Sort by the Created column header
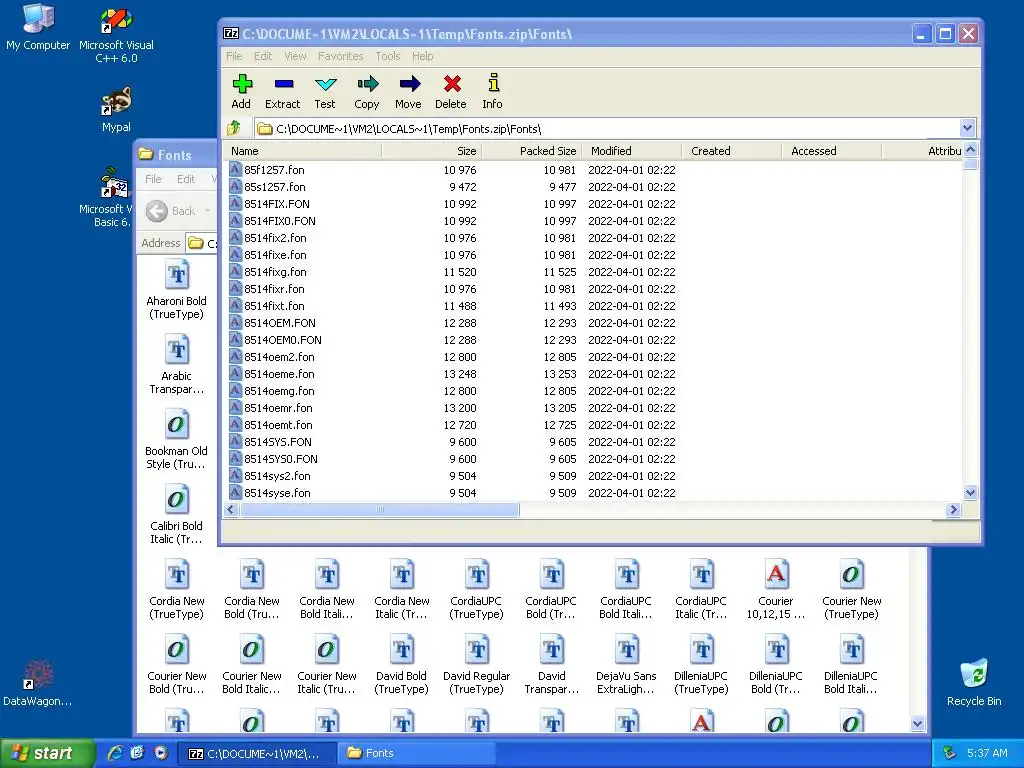This screenshot has width=1024, height=768. [x=731, y=151]
